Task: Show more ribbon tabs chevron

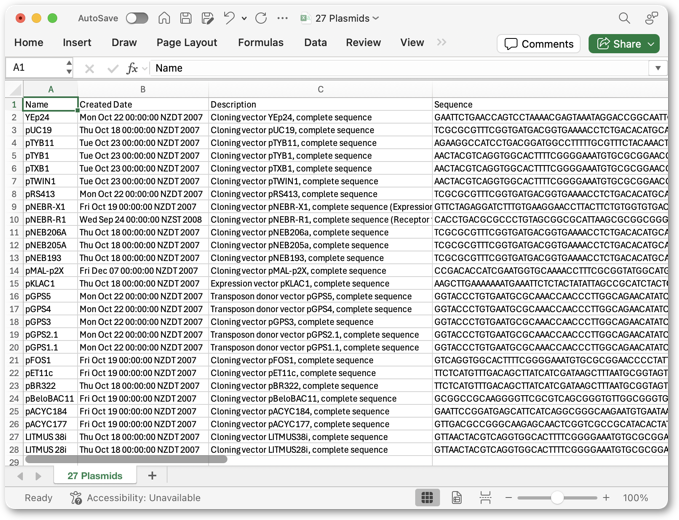Action: pos(441,42)
